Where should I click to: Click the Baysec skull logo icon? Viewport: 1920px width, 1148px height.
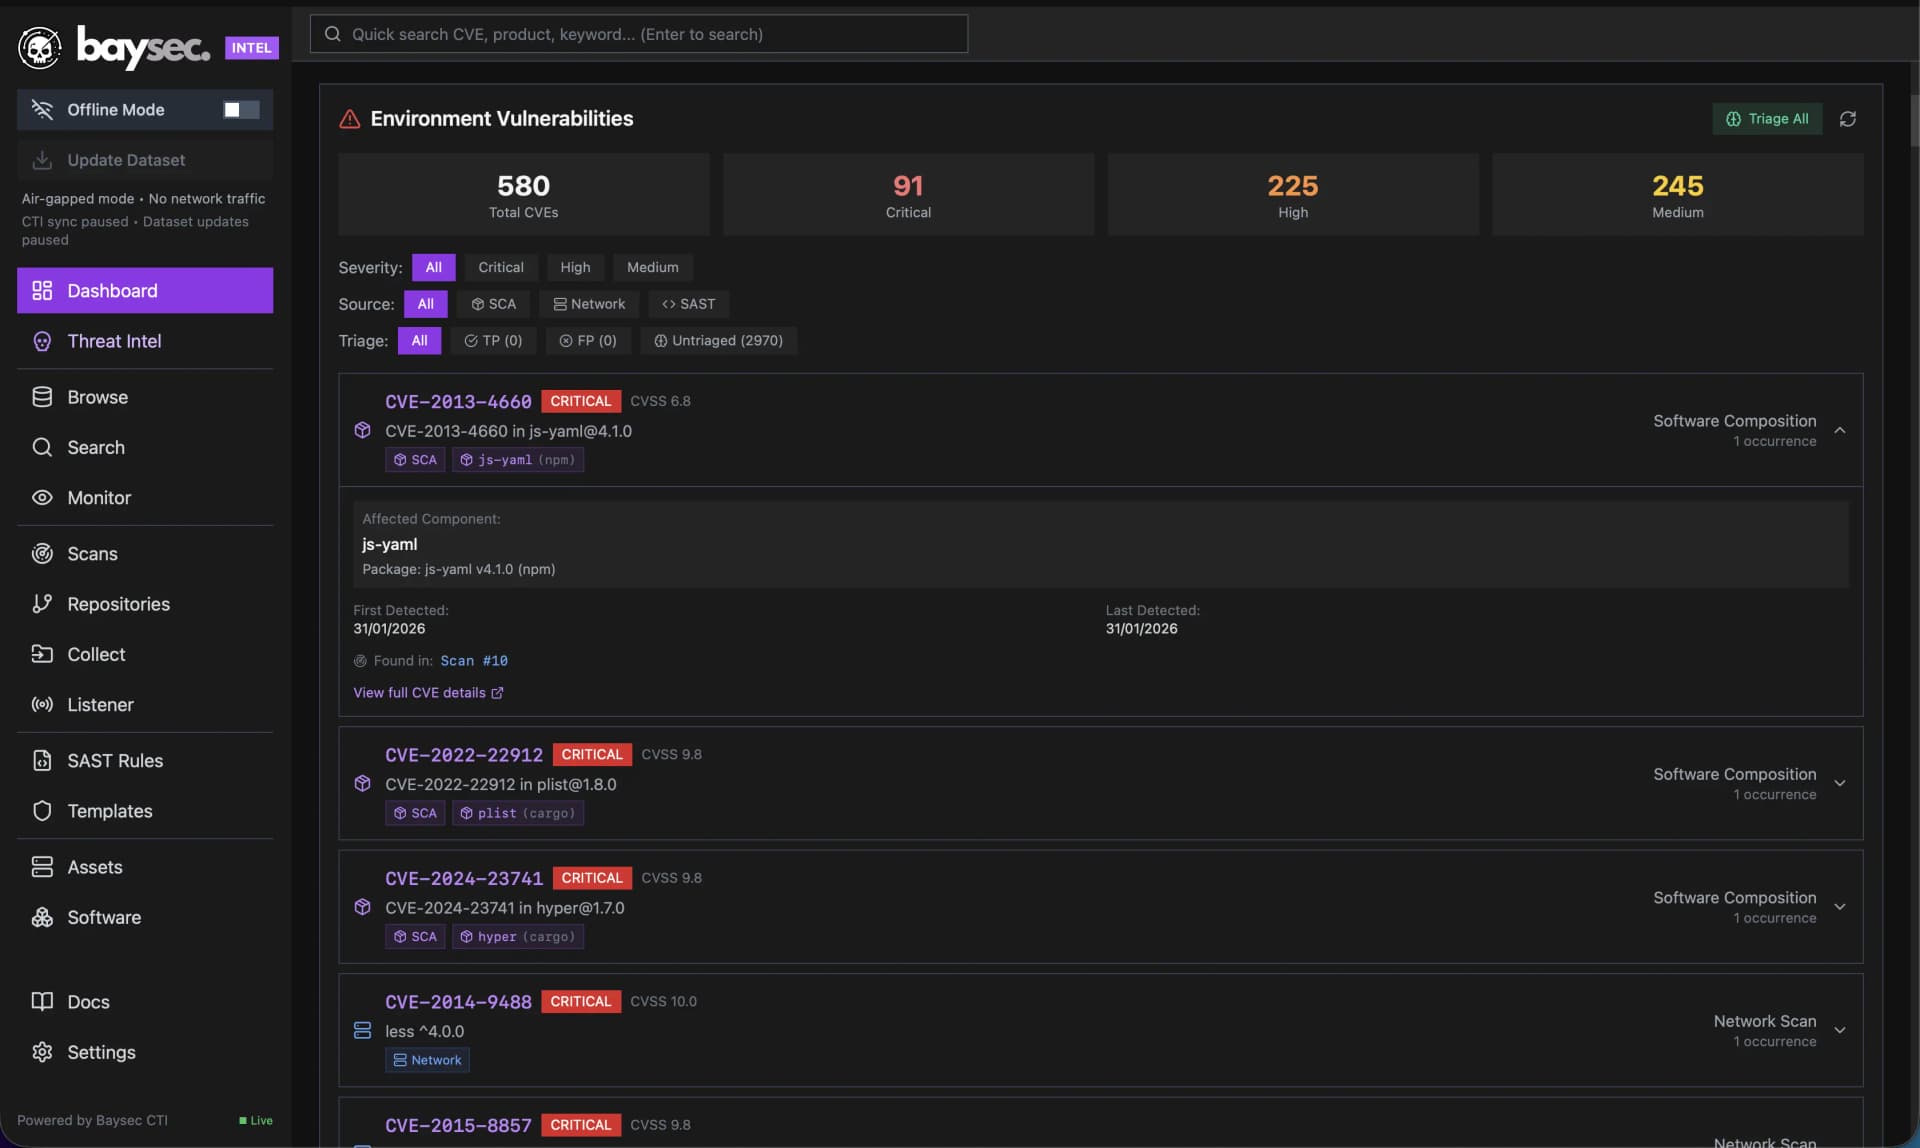click(x=40, y=47)
